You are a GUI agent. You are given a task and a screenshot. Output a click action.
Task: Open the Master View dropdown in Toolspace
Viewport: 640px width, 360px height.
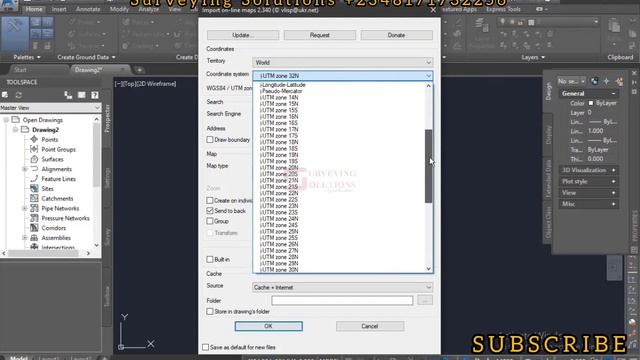coord(51,108)
